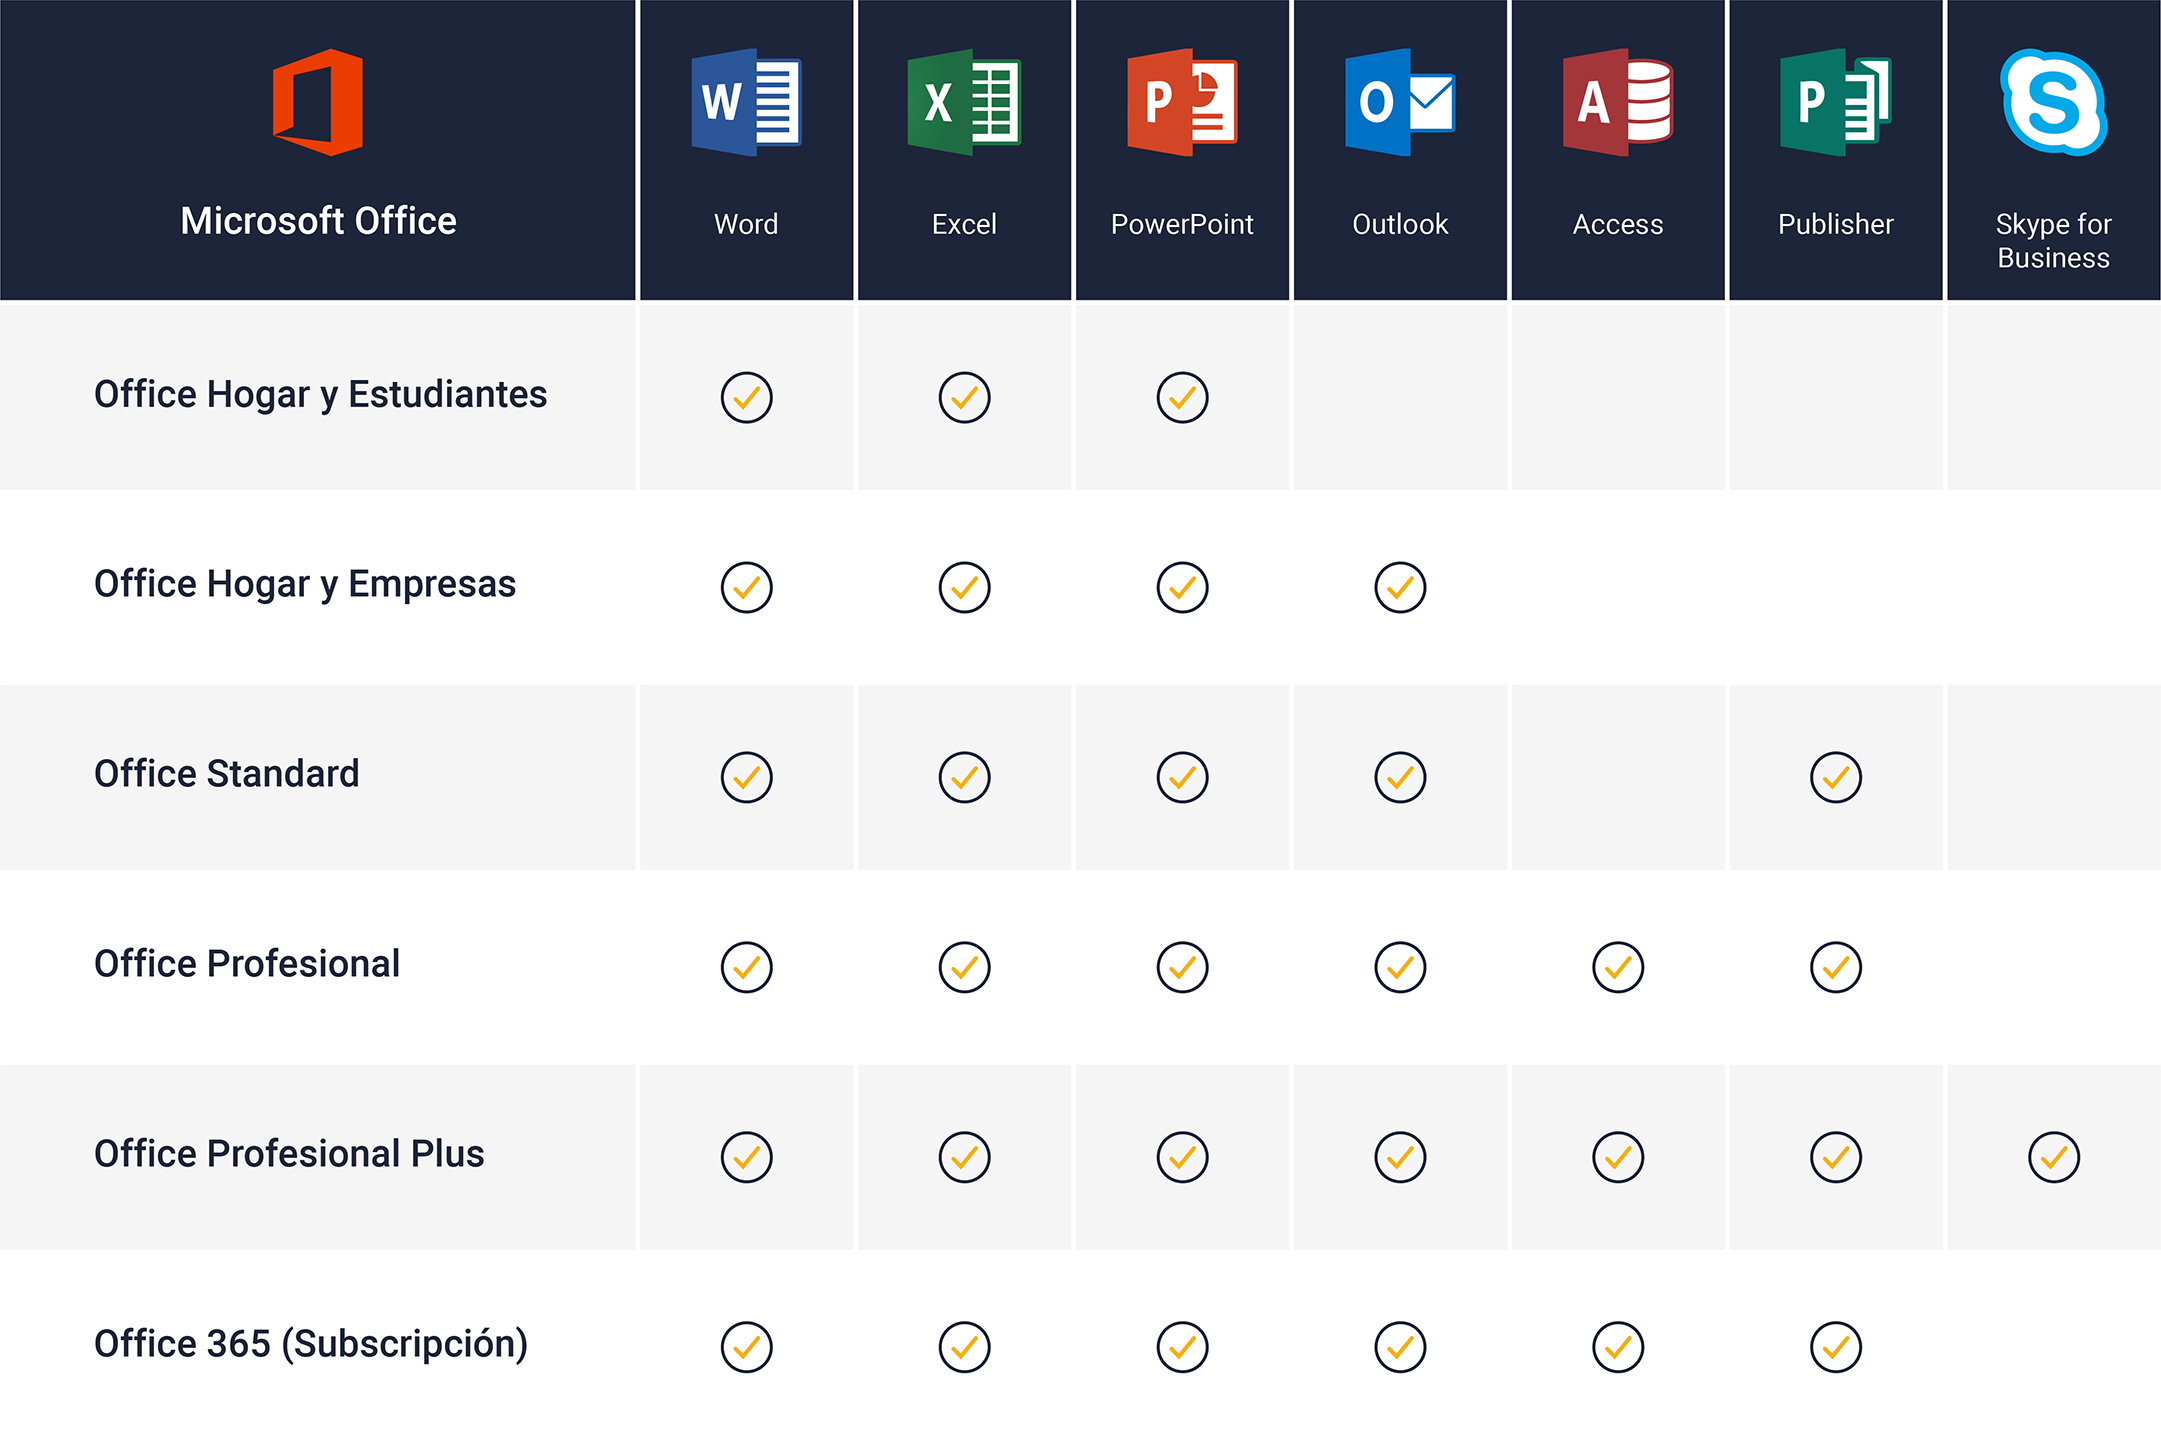Select the Office Standard row label
Screen dimensions: 2161x1440
point(226,774)
